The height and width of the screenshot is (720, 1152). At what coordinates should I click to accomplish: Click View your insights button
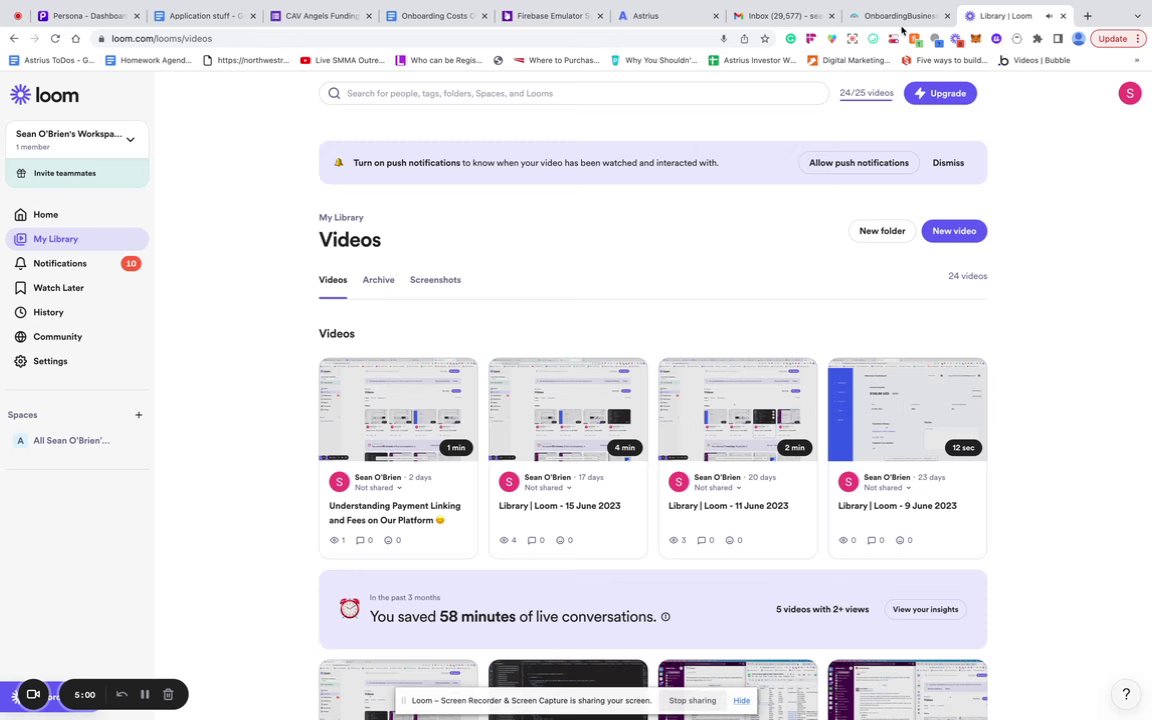point(925,609)
